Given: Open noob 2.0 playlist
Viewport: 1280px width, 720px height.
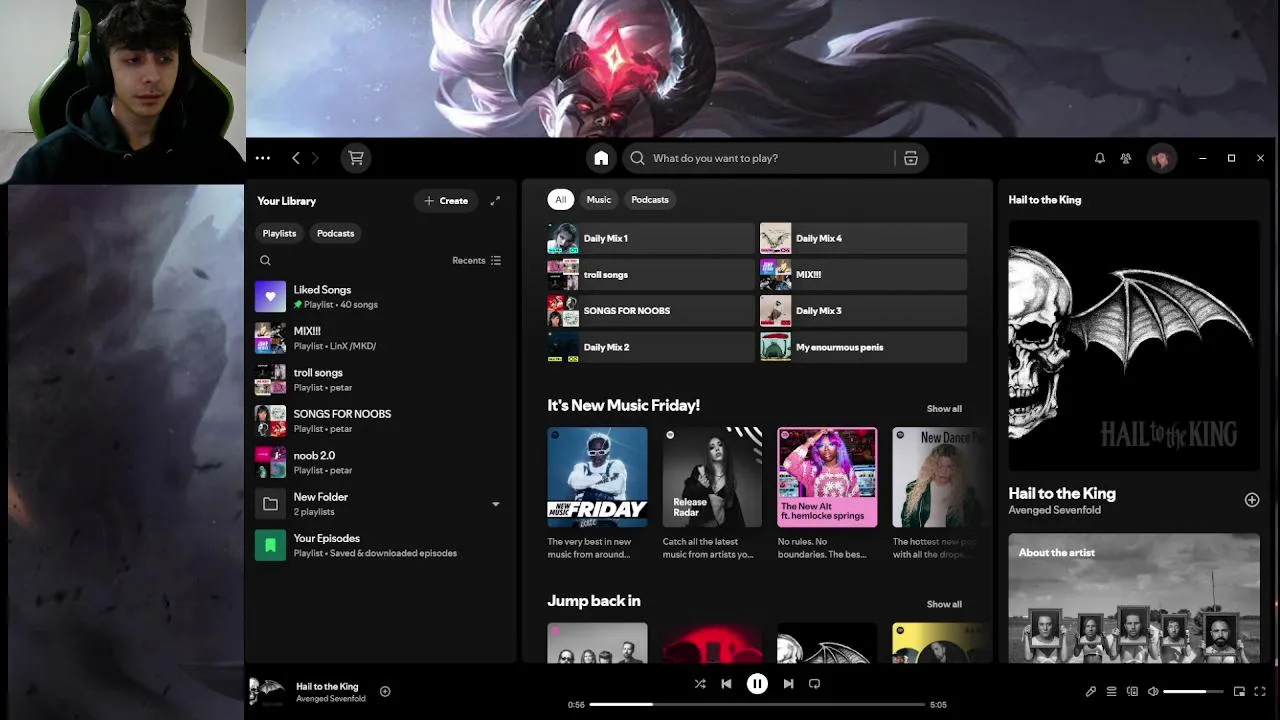Looking at the screenshot, I should (x=380, y=463).
